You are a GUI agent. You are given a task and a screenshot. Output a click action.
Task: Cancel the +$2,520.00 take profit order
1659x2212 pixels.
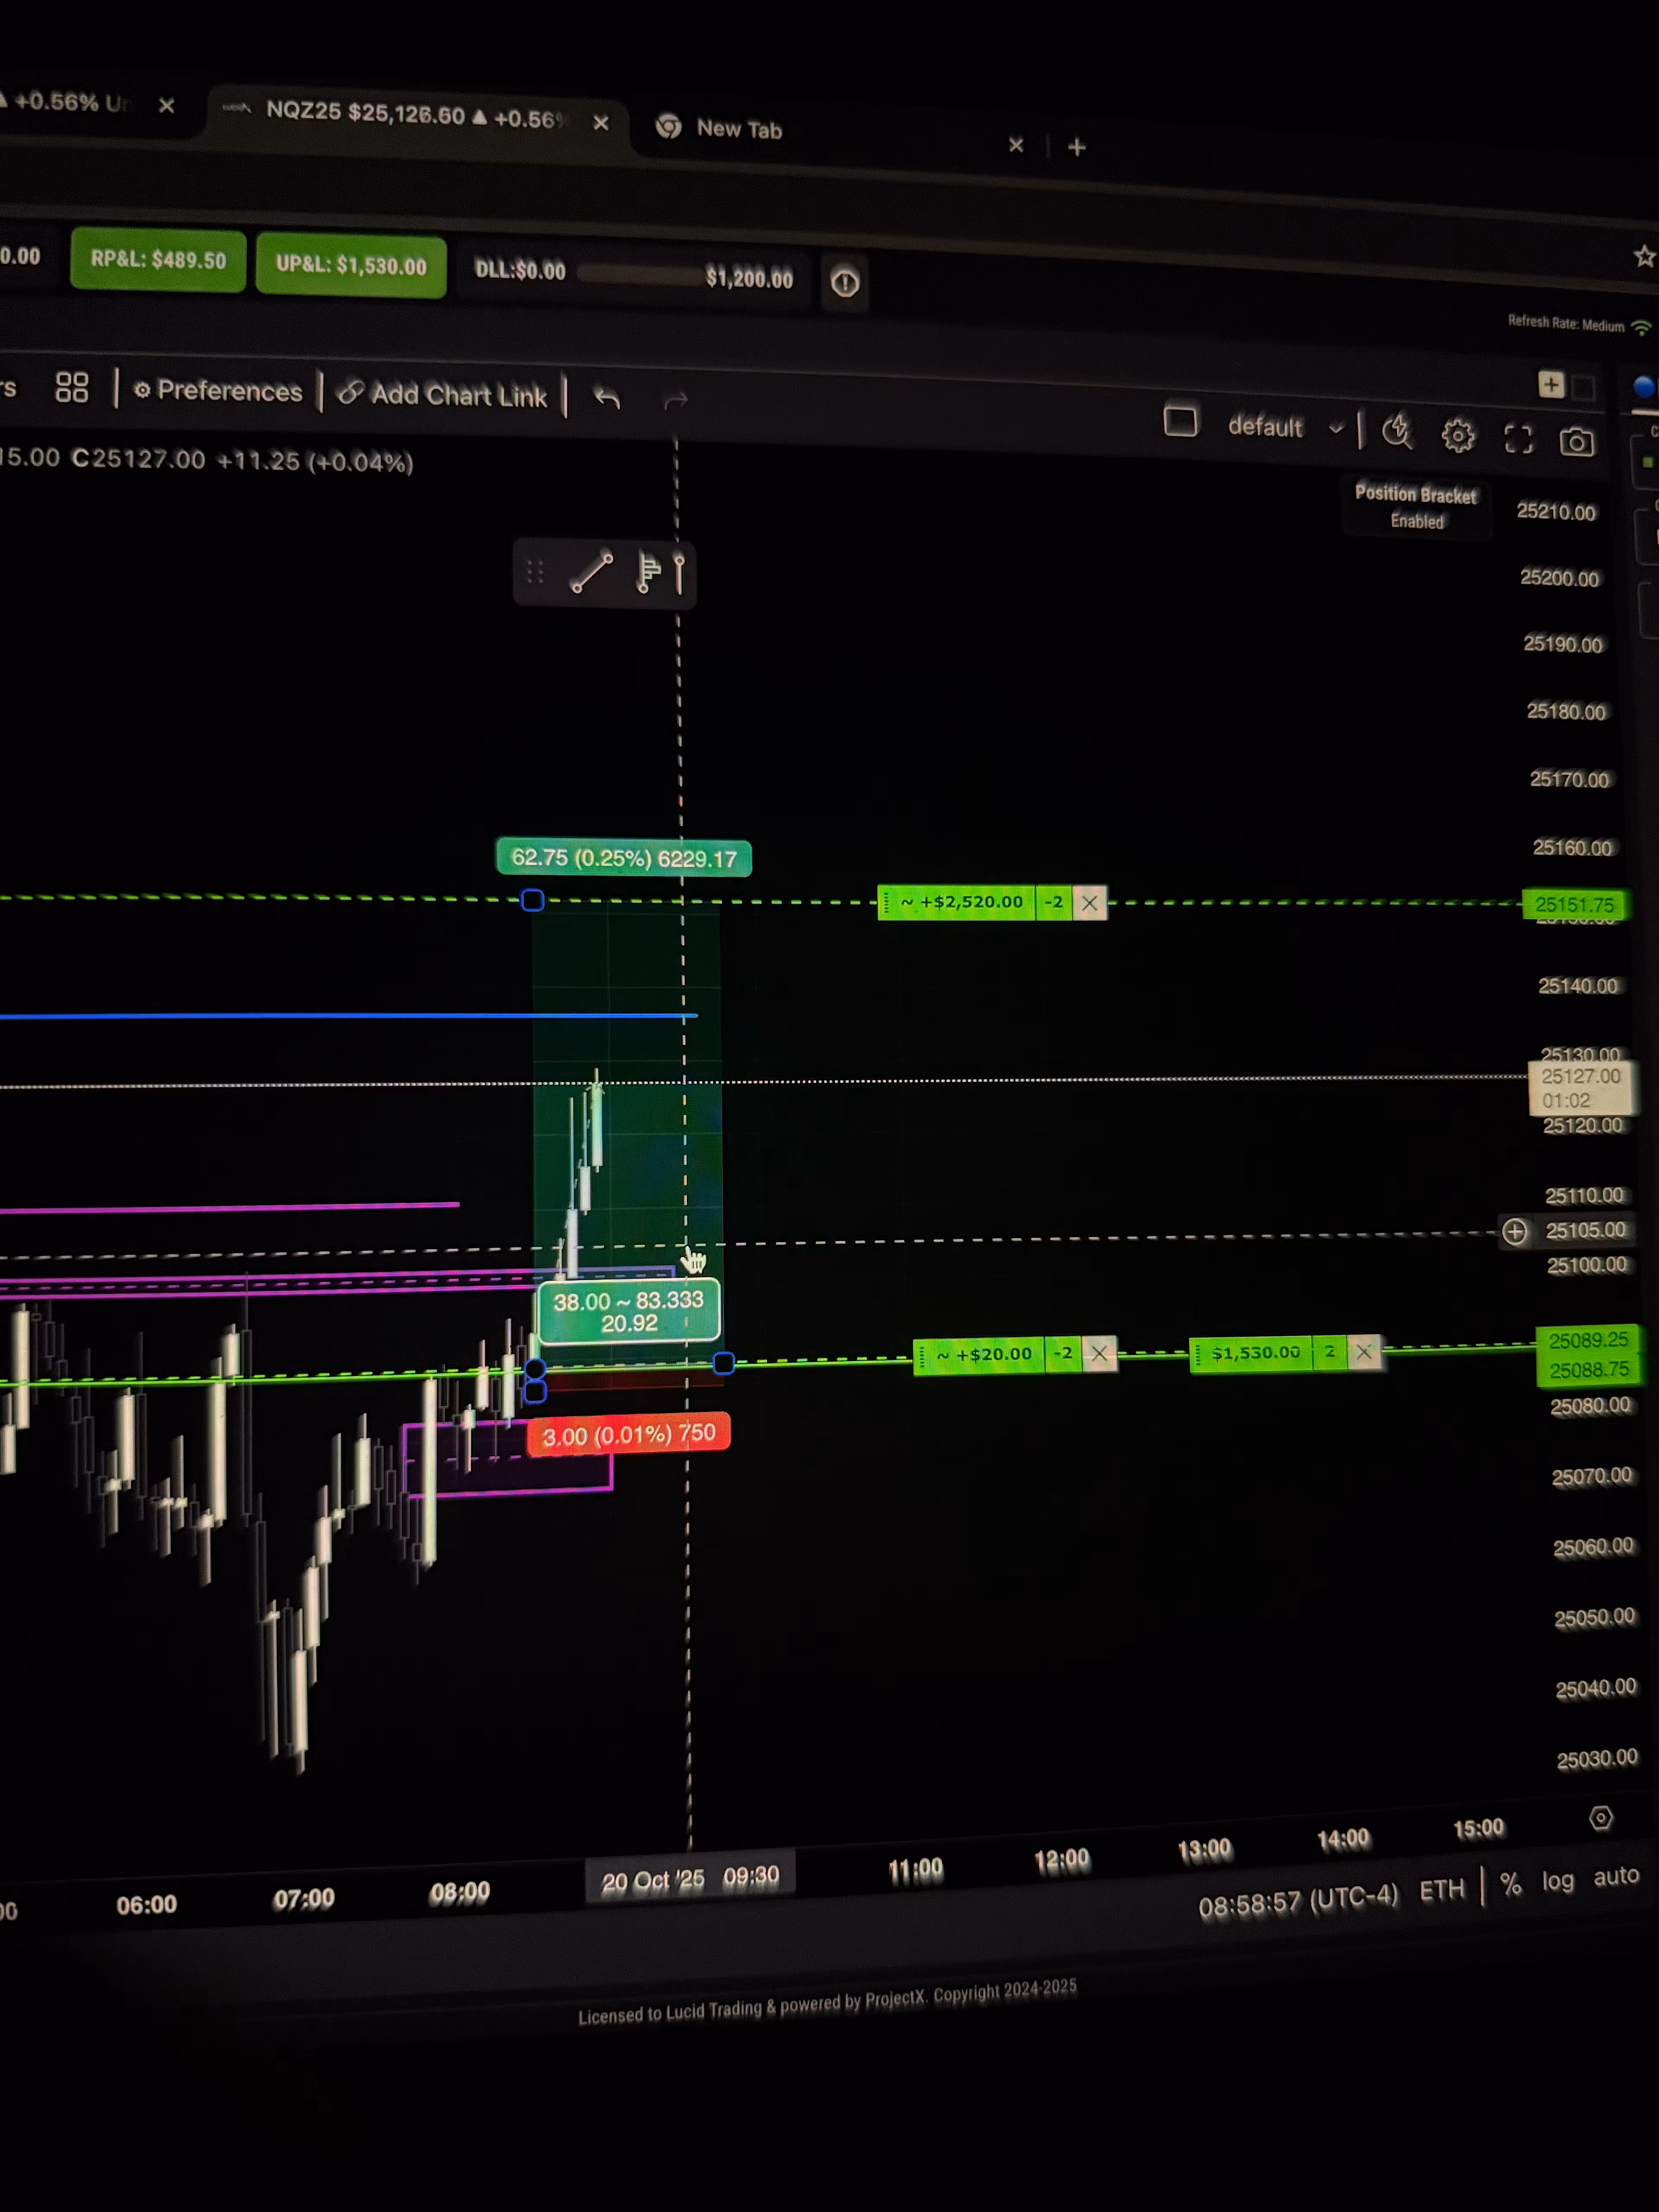point(1089,903)
